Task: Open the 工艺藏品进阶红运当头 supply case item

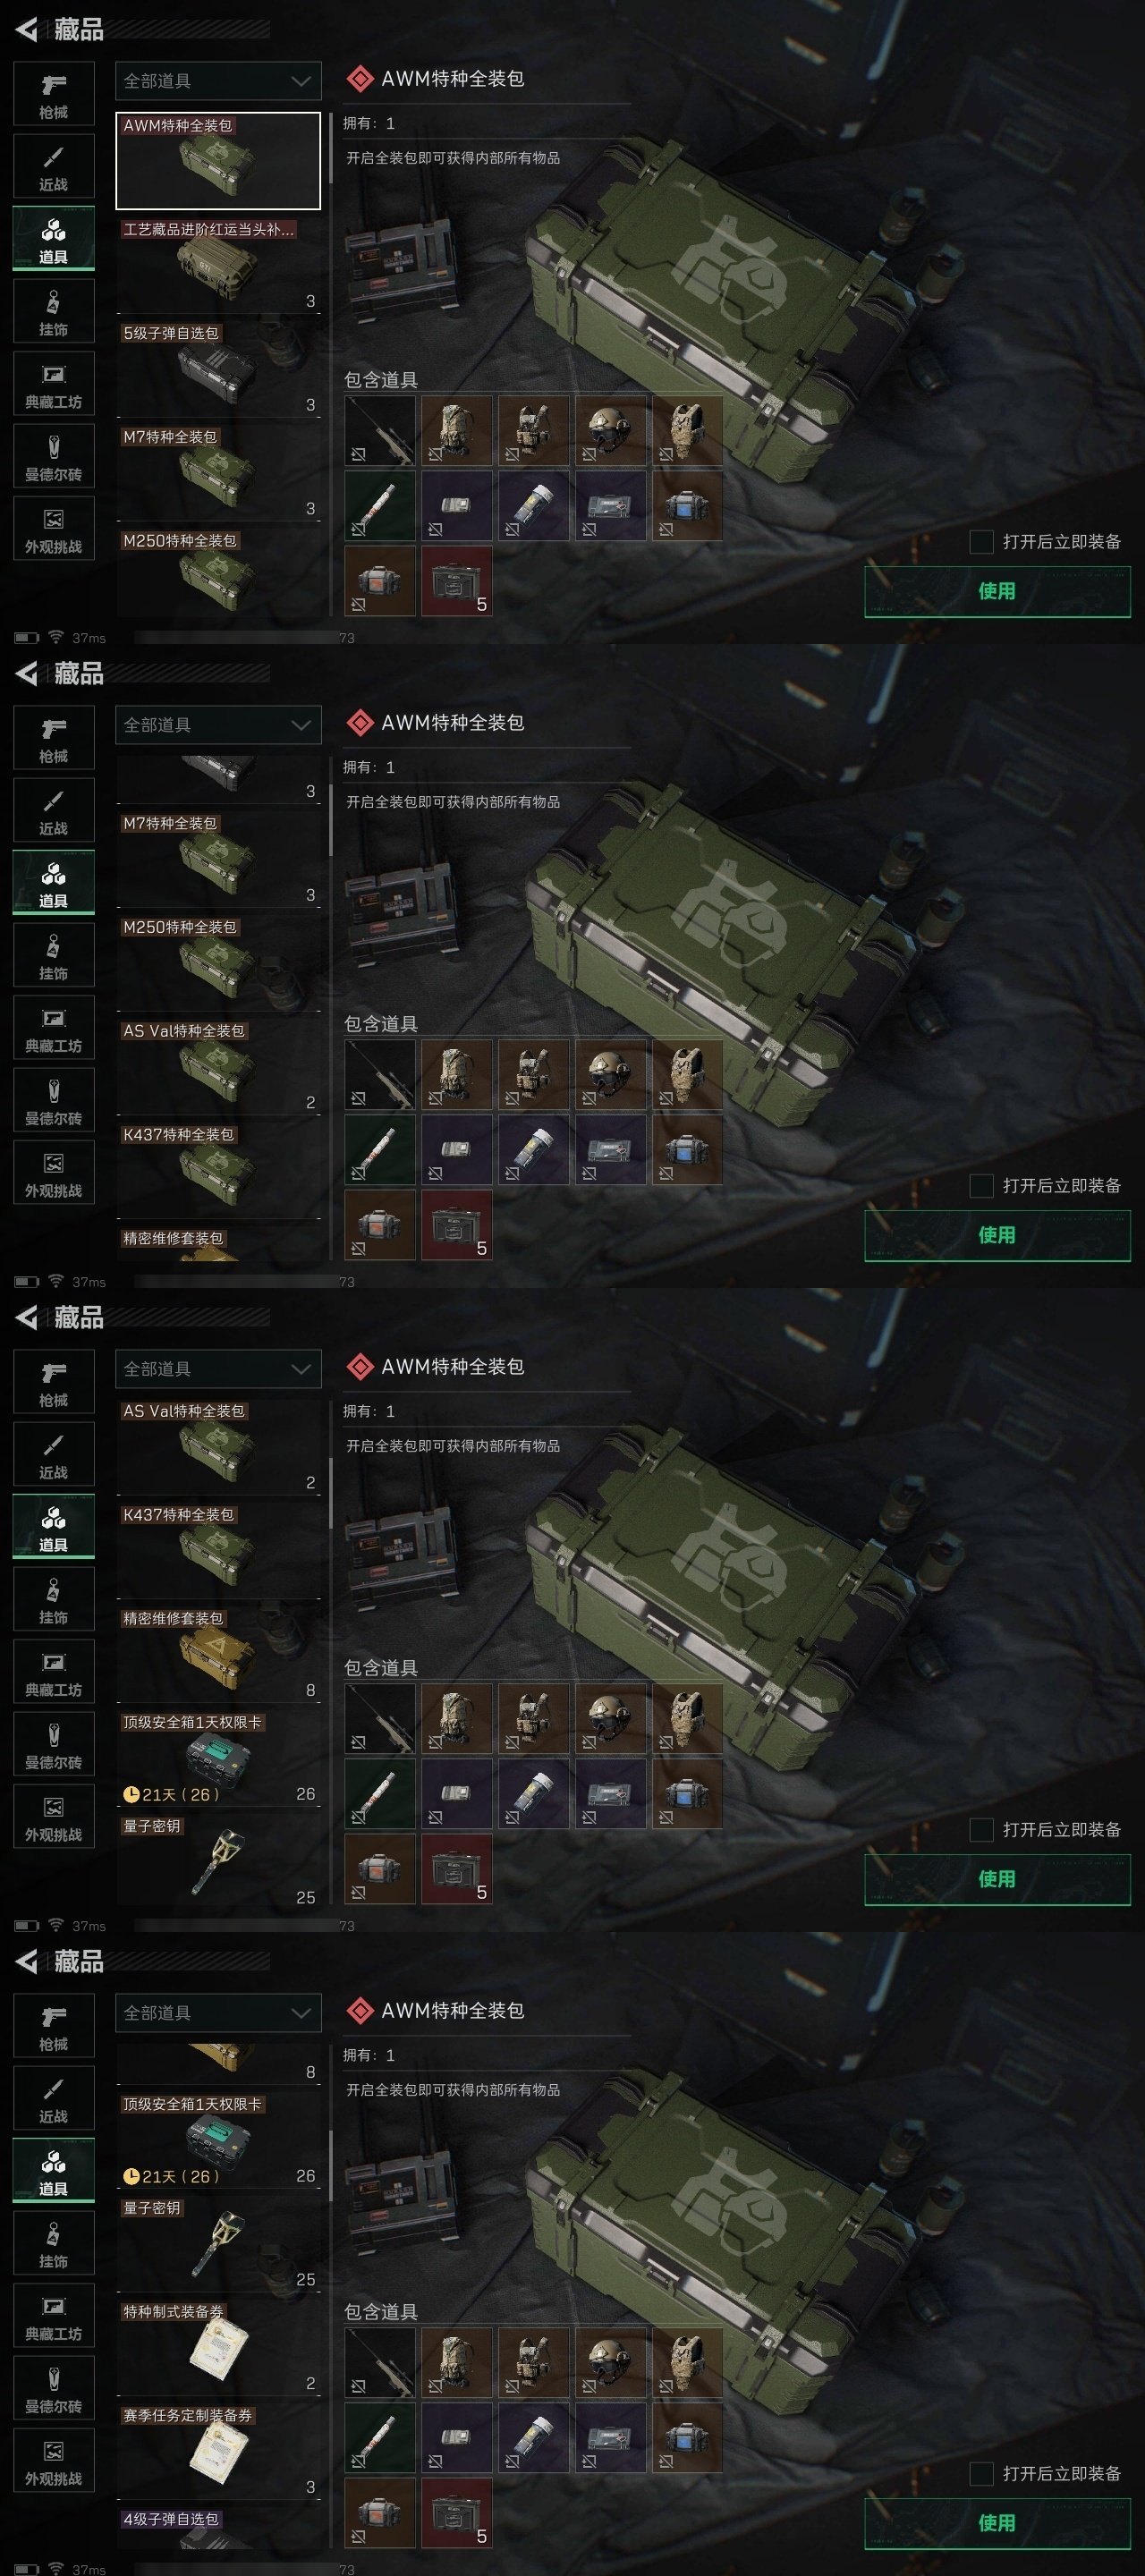Action: click(x=218, y=265)
